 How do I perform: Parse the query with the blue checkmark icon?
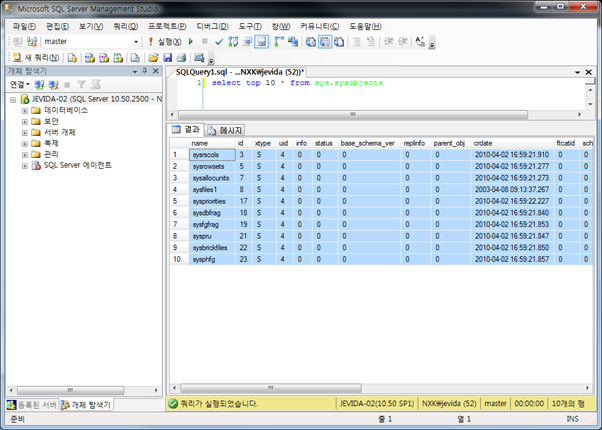(x=219, y=41)
